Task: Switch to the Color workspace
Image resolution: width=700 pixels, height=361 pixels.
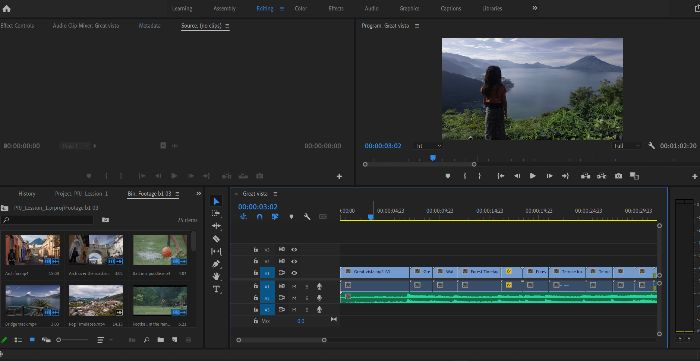Action: (300, 8)
